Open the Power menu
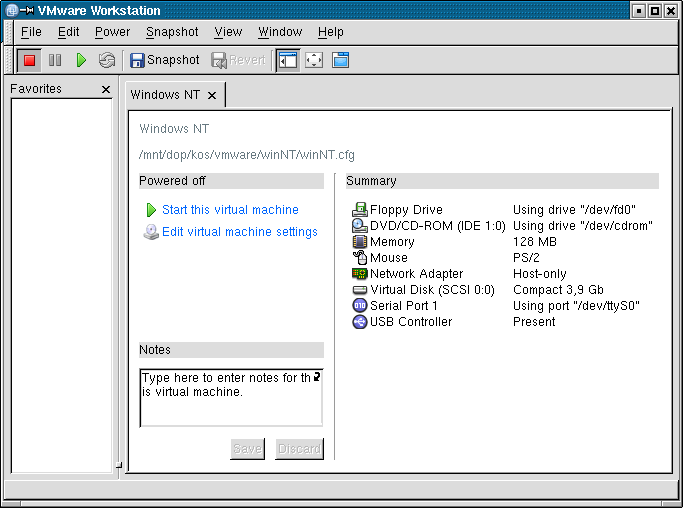 (x=112, y=32)
